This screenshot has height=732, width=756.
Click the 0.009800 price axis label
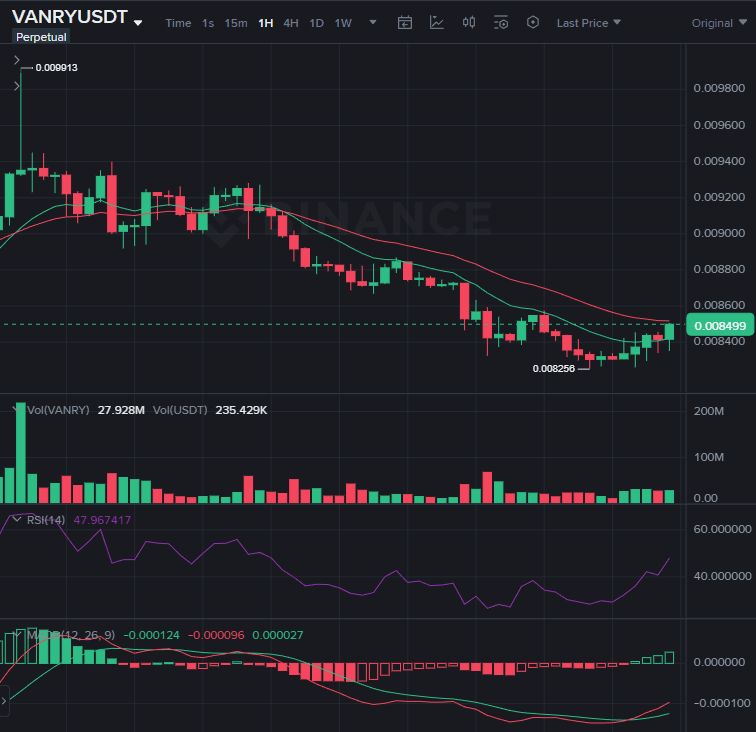click(x=719, y=88)
